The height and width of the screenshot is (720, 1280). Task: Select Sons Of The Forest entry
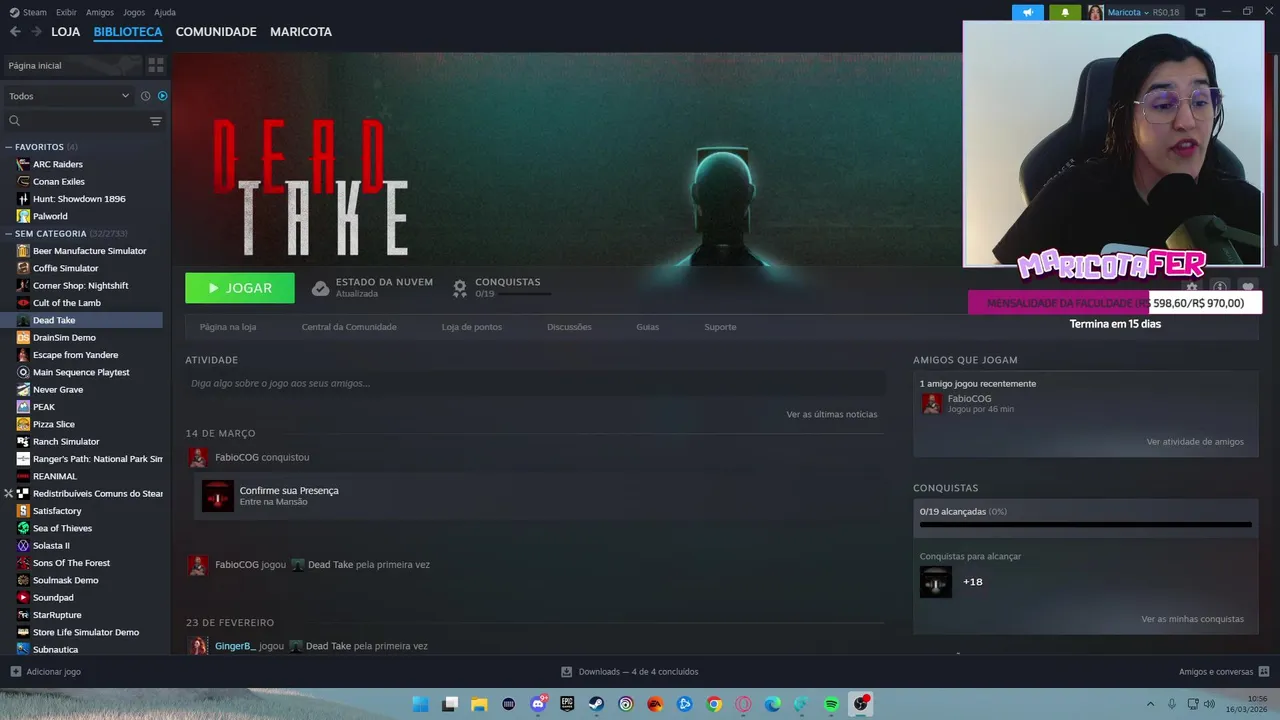[x=71, y=563]
